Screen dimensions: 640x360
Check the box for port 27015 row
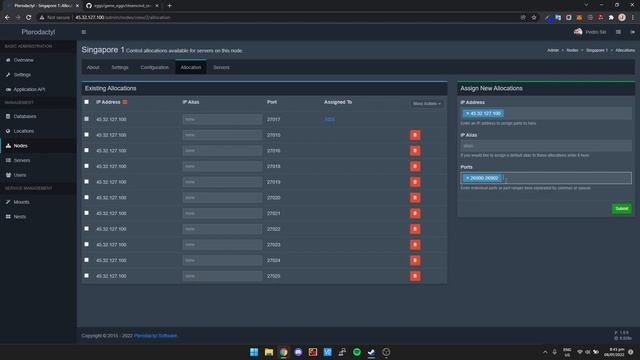click(87, 135)
